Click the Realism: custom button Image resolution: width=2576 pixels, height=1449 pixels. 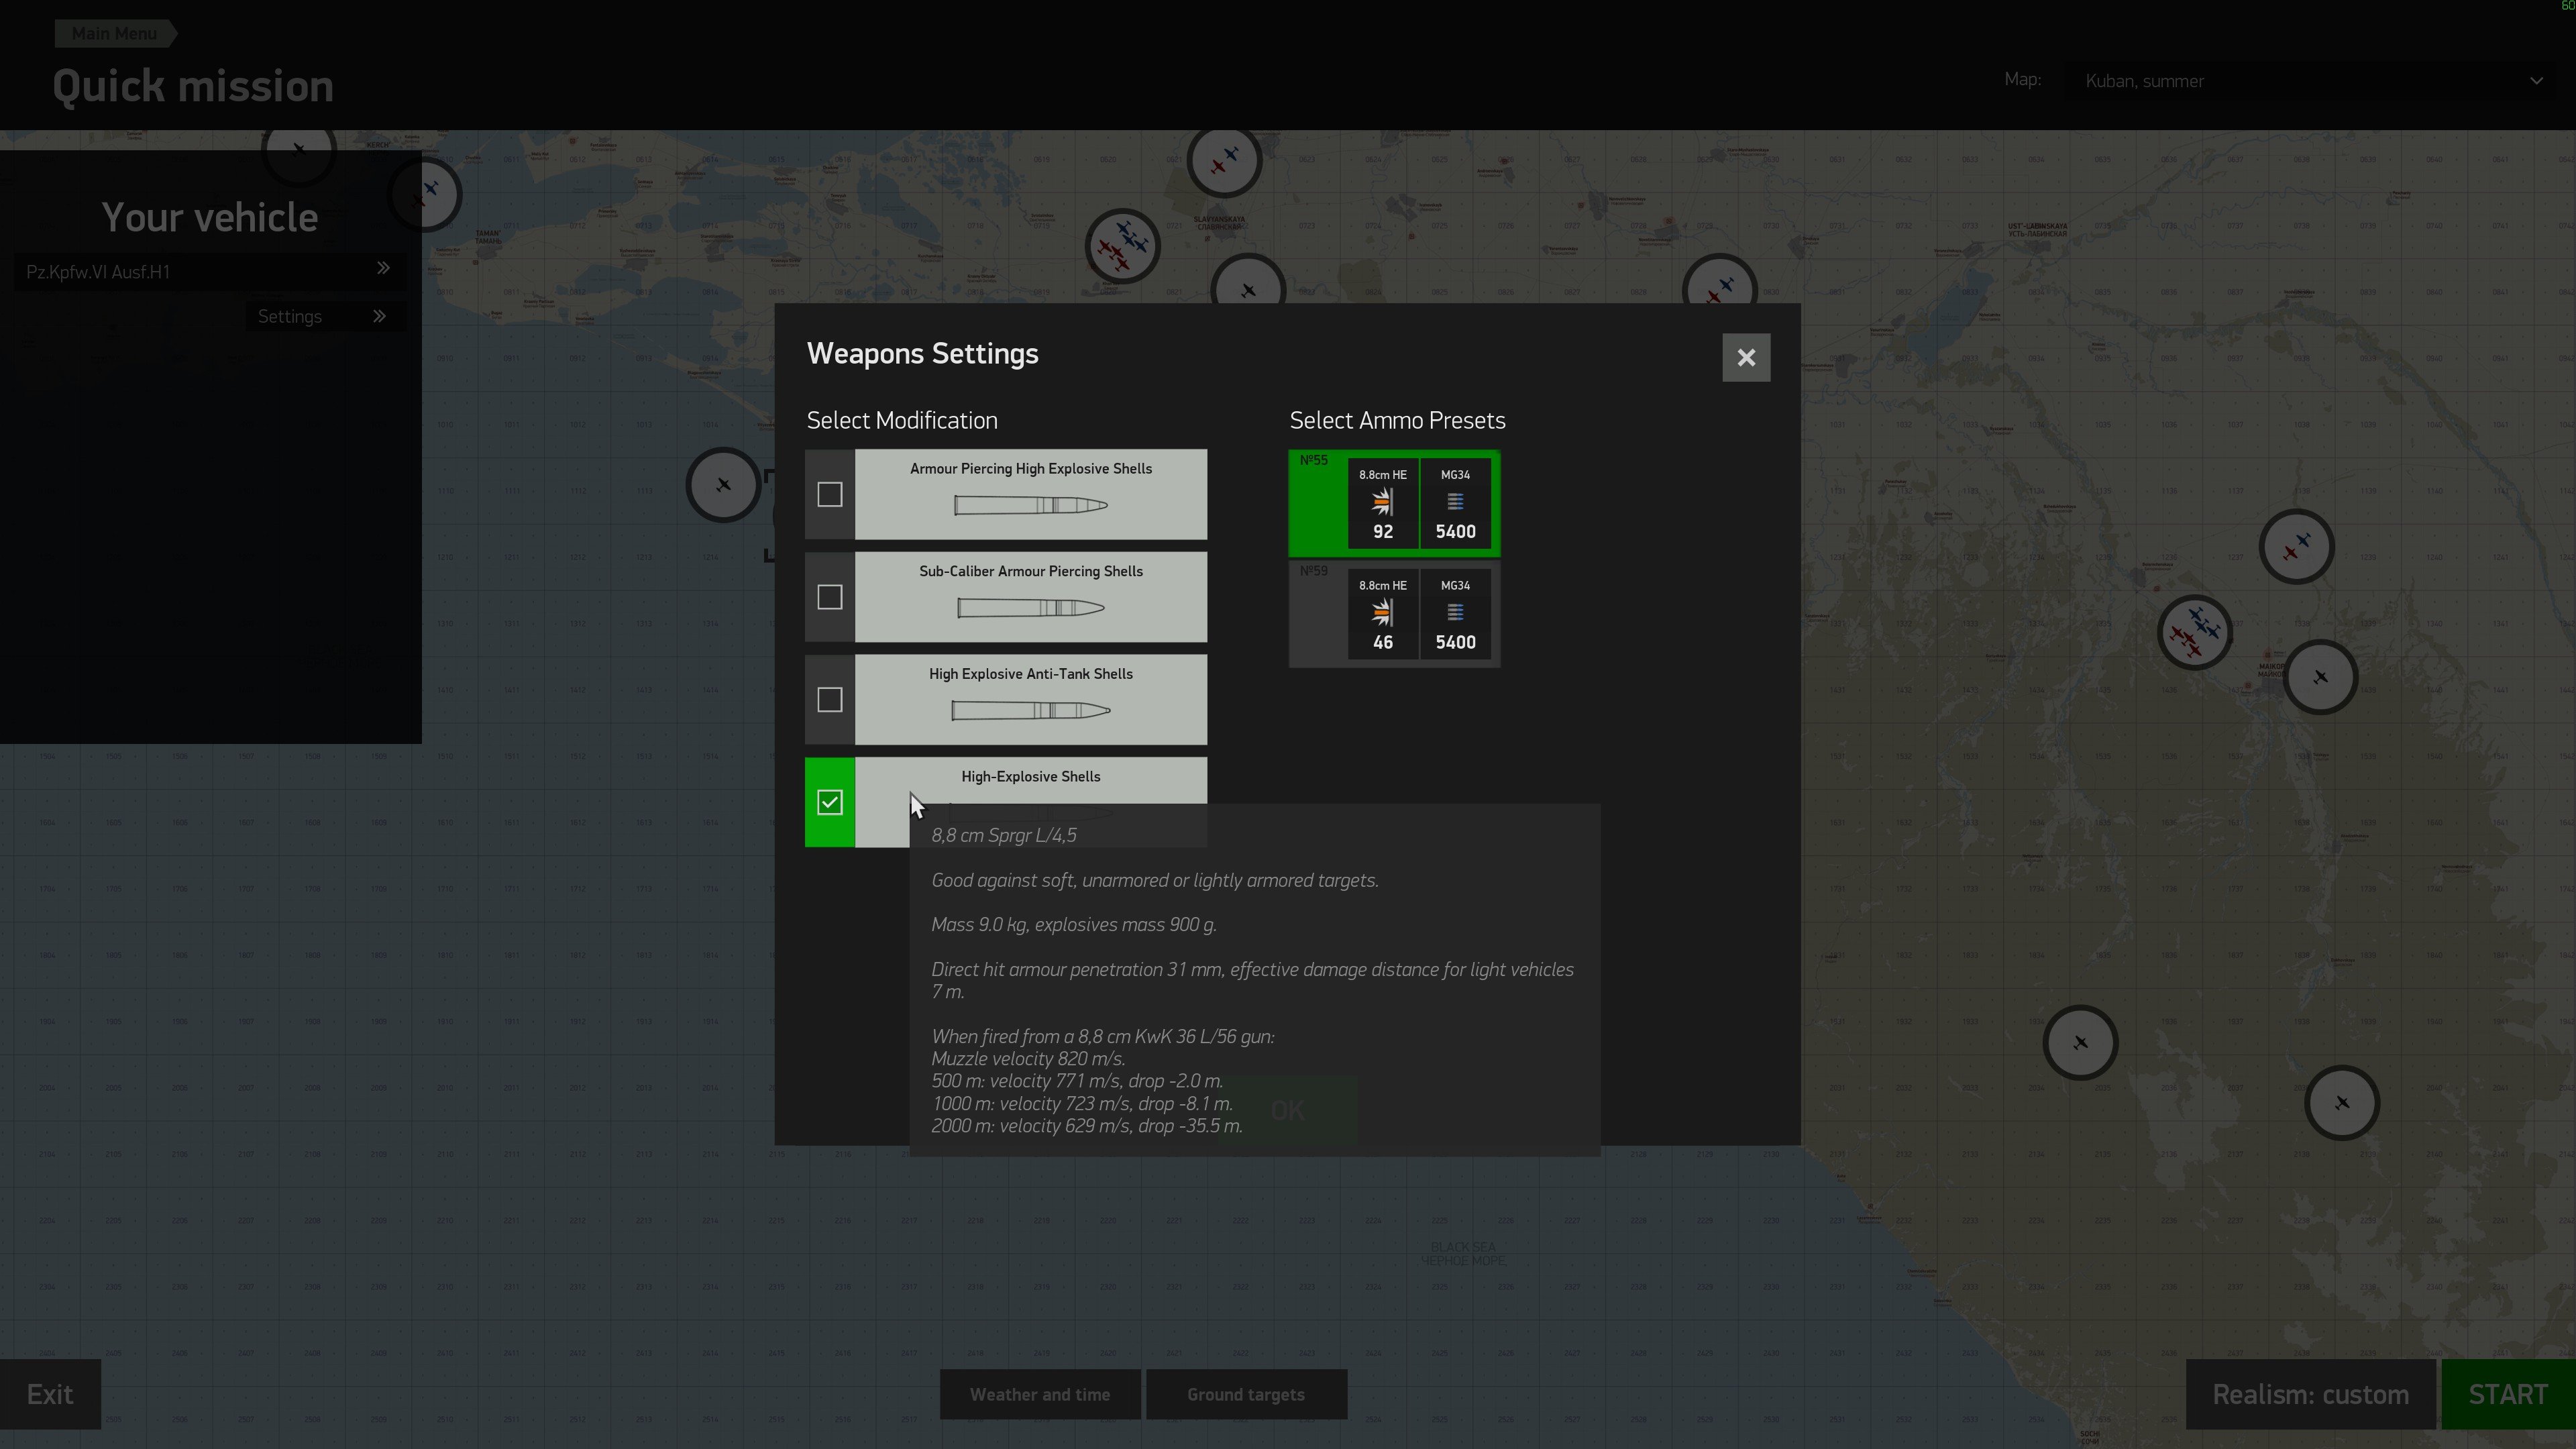(x=2310, y=1394)
